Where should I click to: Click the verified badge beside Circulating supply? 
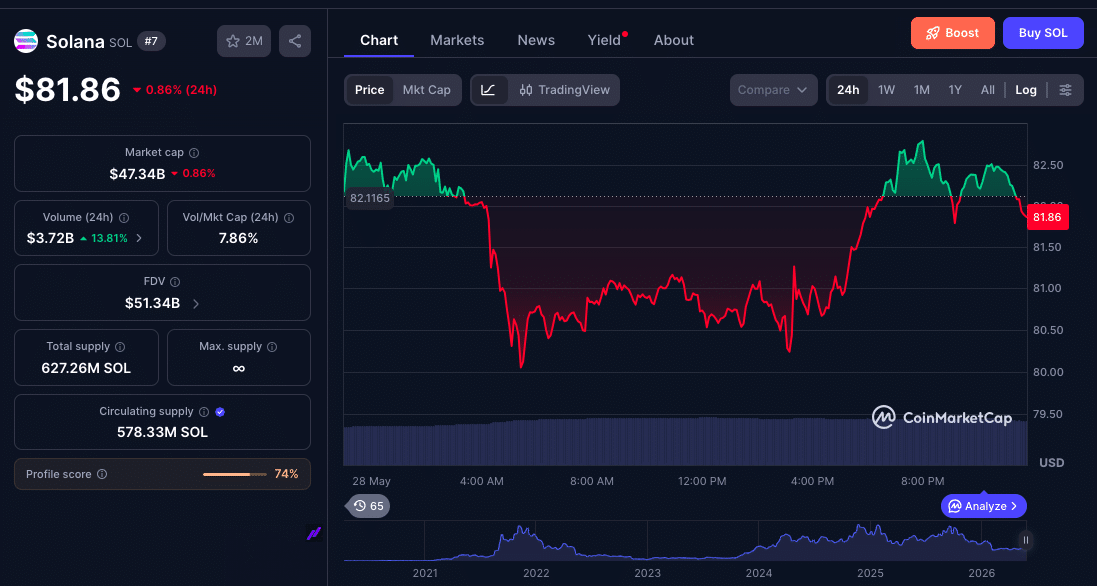(220, 412)
